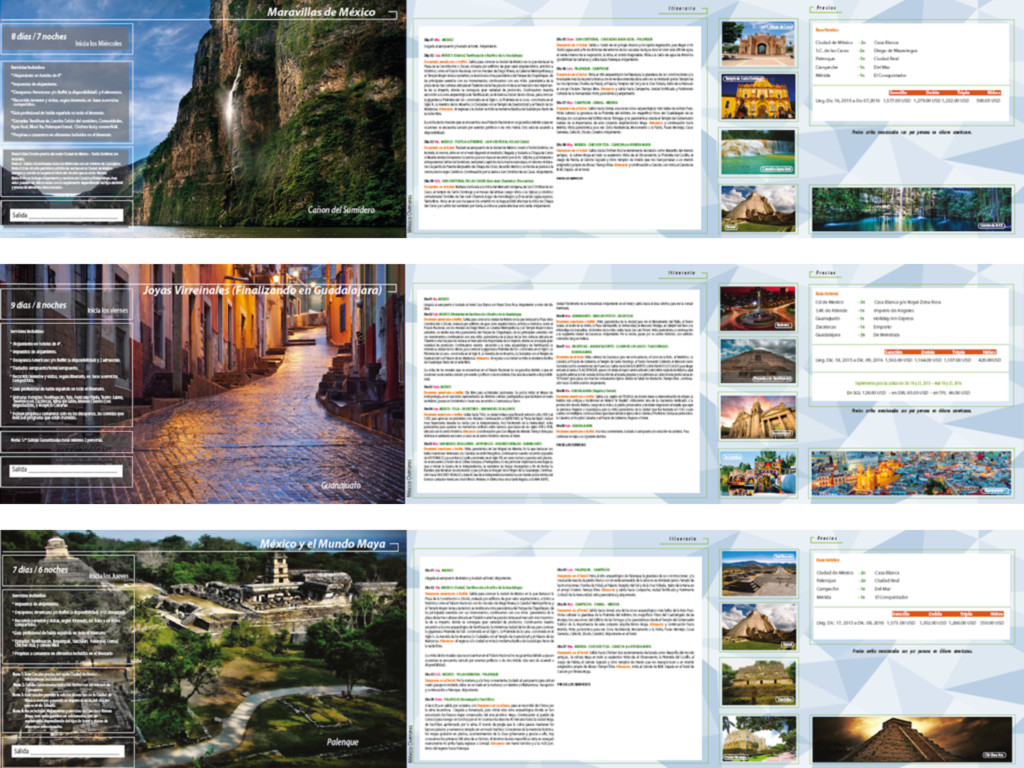Open the Agua Azul waterfalls thumbnail

pyautogui.click(x=758, y=152)
